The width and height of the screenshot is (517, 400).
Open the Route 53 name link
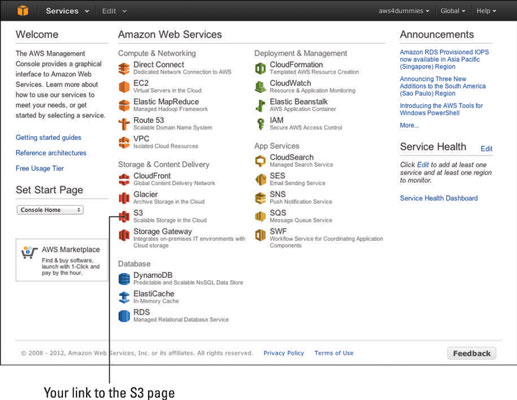[149, 120]
